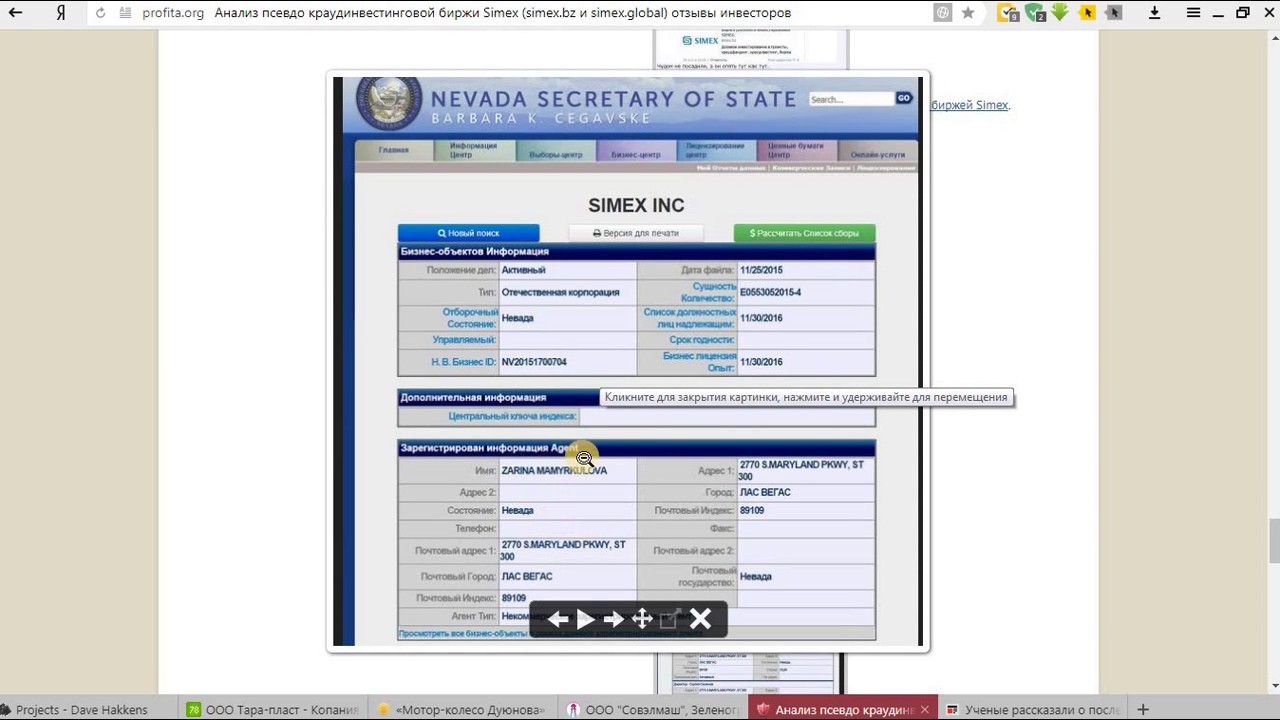The image size is (1280, 720).
Task: Close the lightbox with the X
Action: 700,619
